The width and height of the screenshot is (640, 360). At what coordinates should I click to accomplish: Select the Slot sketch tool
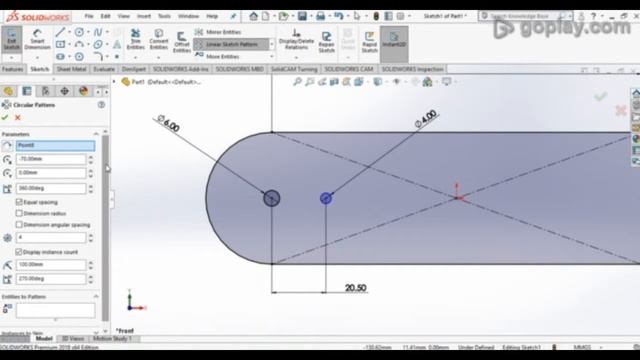pyautogui.click(x=60, y=56)
